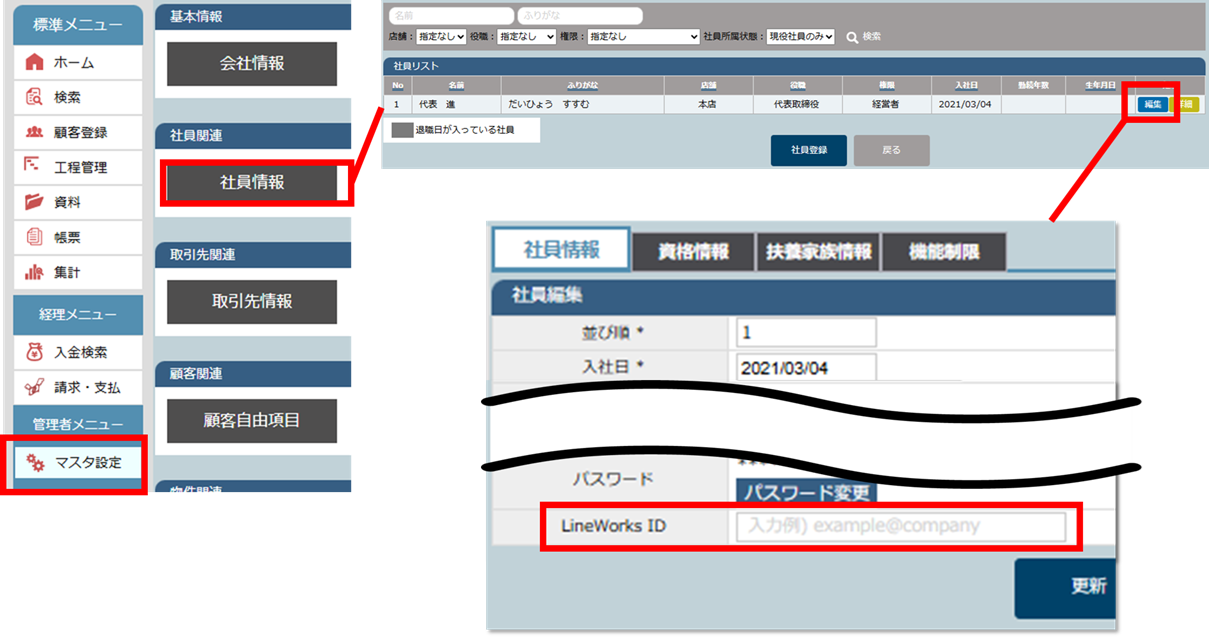Open 検索 search icon in standard menu
Screen dimensions: 1209x638
(x=34, y=97)
